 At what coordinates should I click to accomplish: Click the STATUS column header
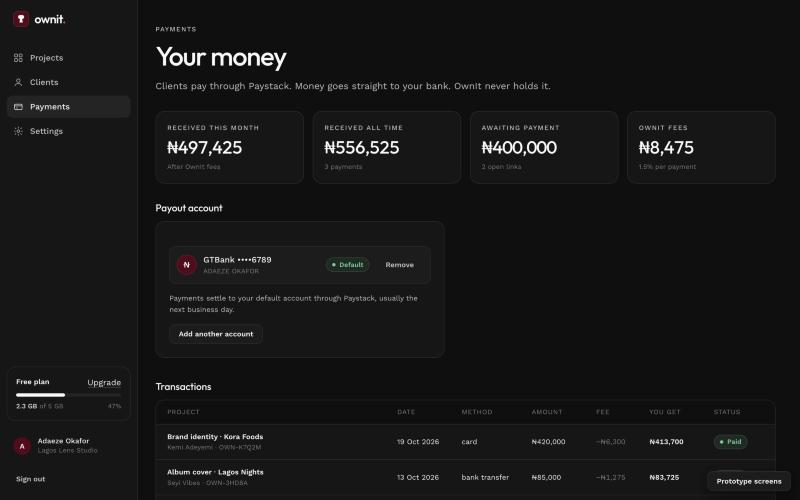pyautogui.click(x=727, y=412)
